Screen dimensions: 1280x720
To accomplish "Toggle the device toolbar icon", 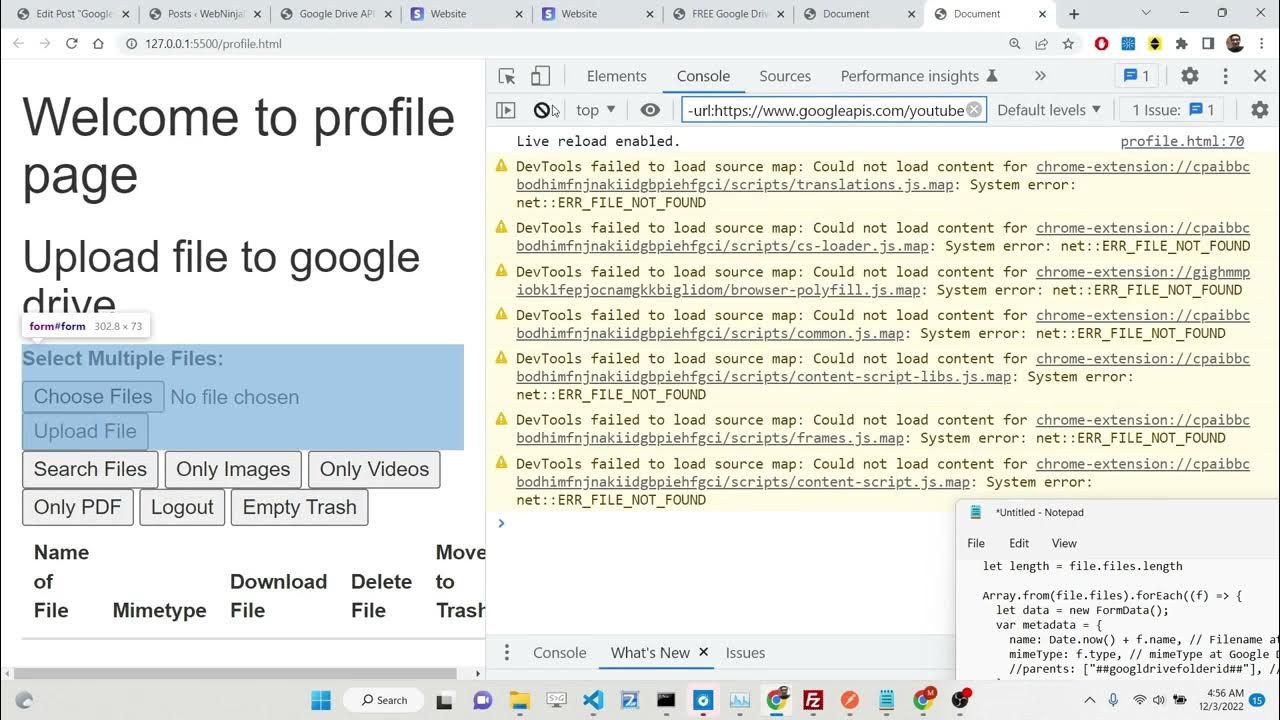I will tap(540, 76).
